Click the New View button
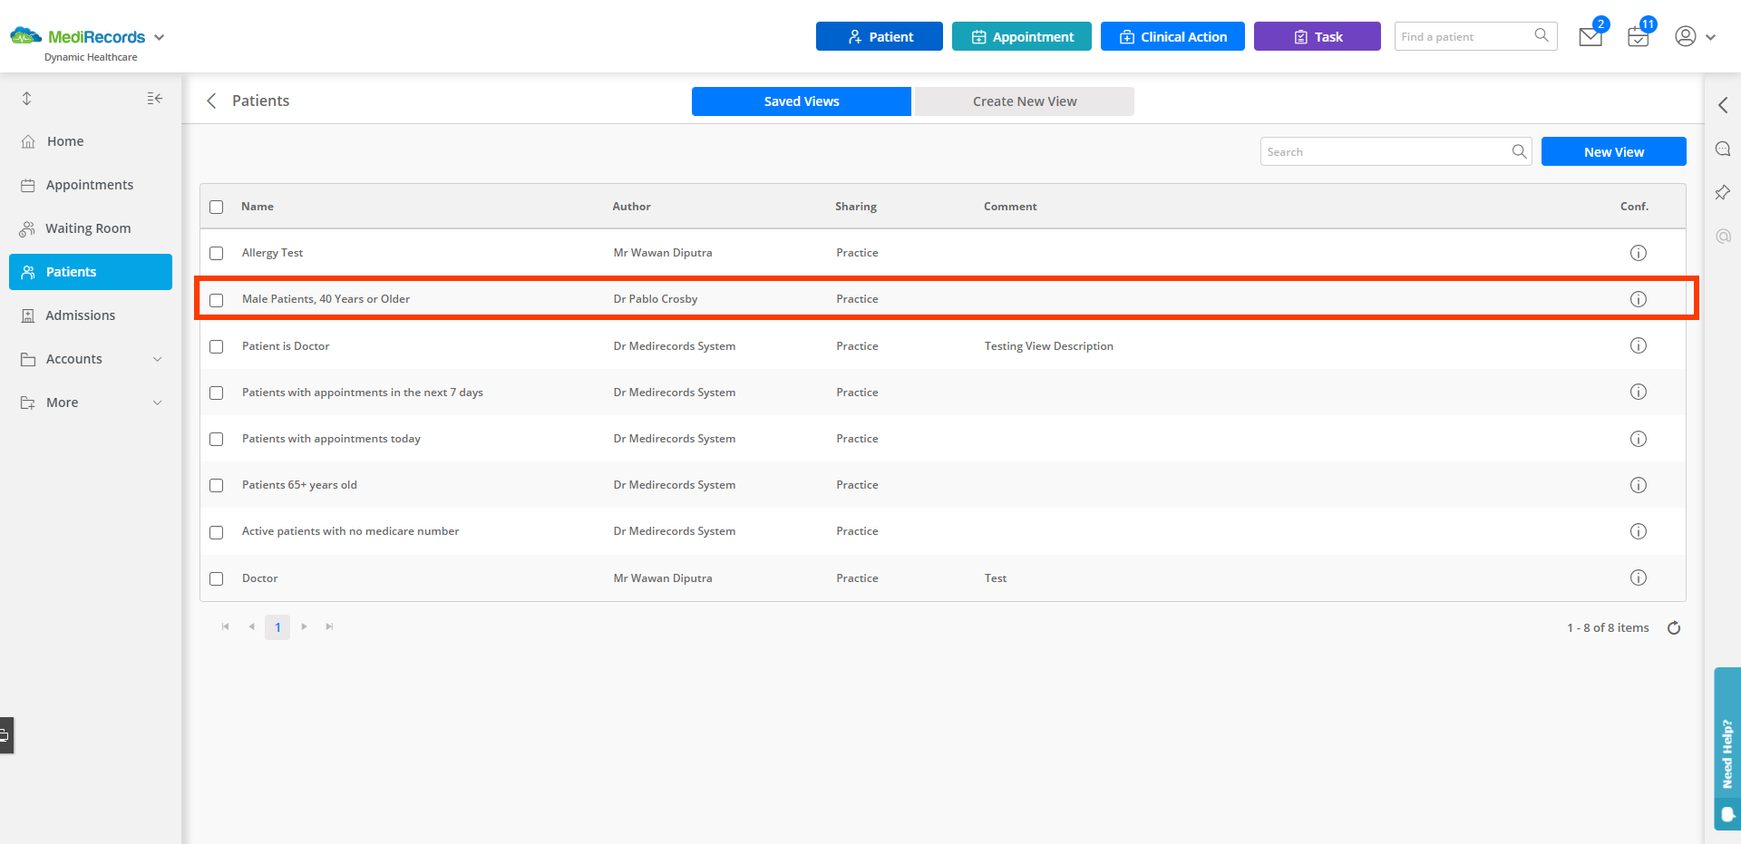The width and height of the screenshot is (1741, 844). pos(1613,152)
